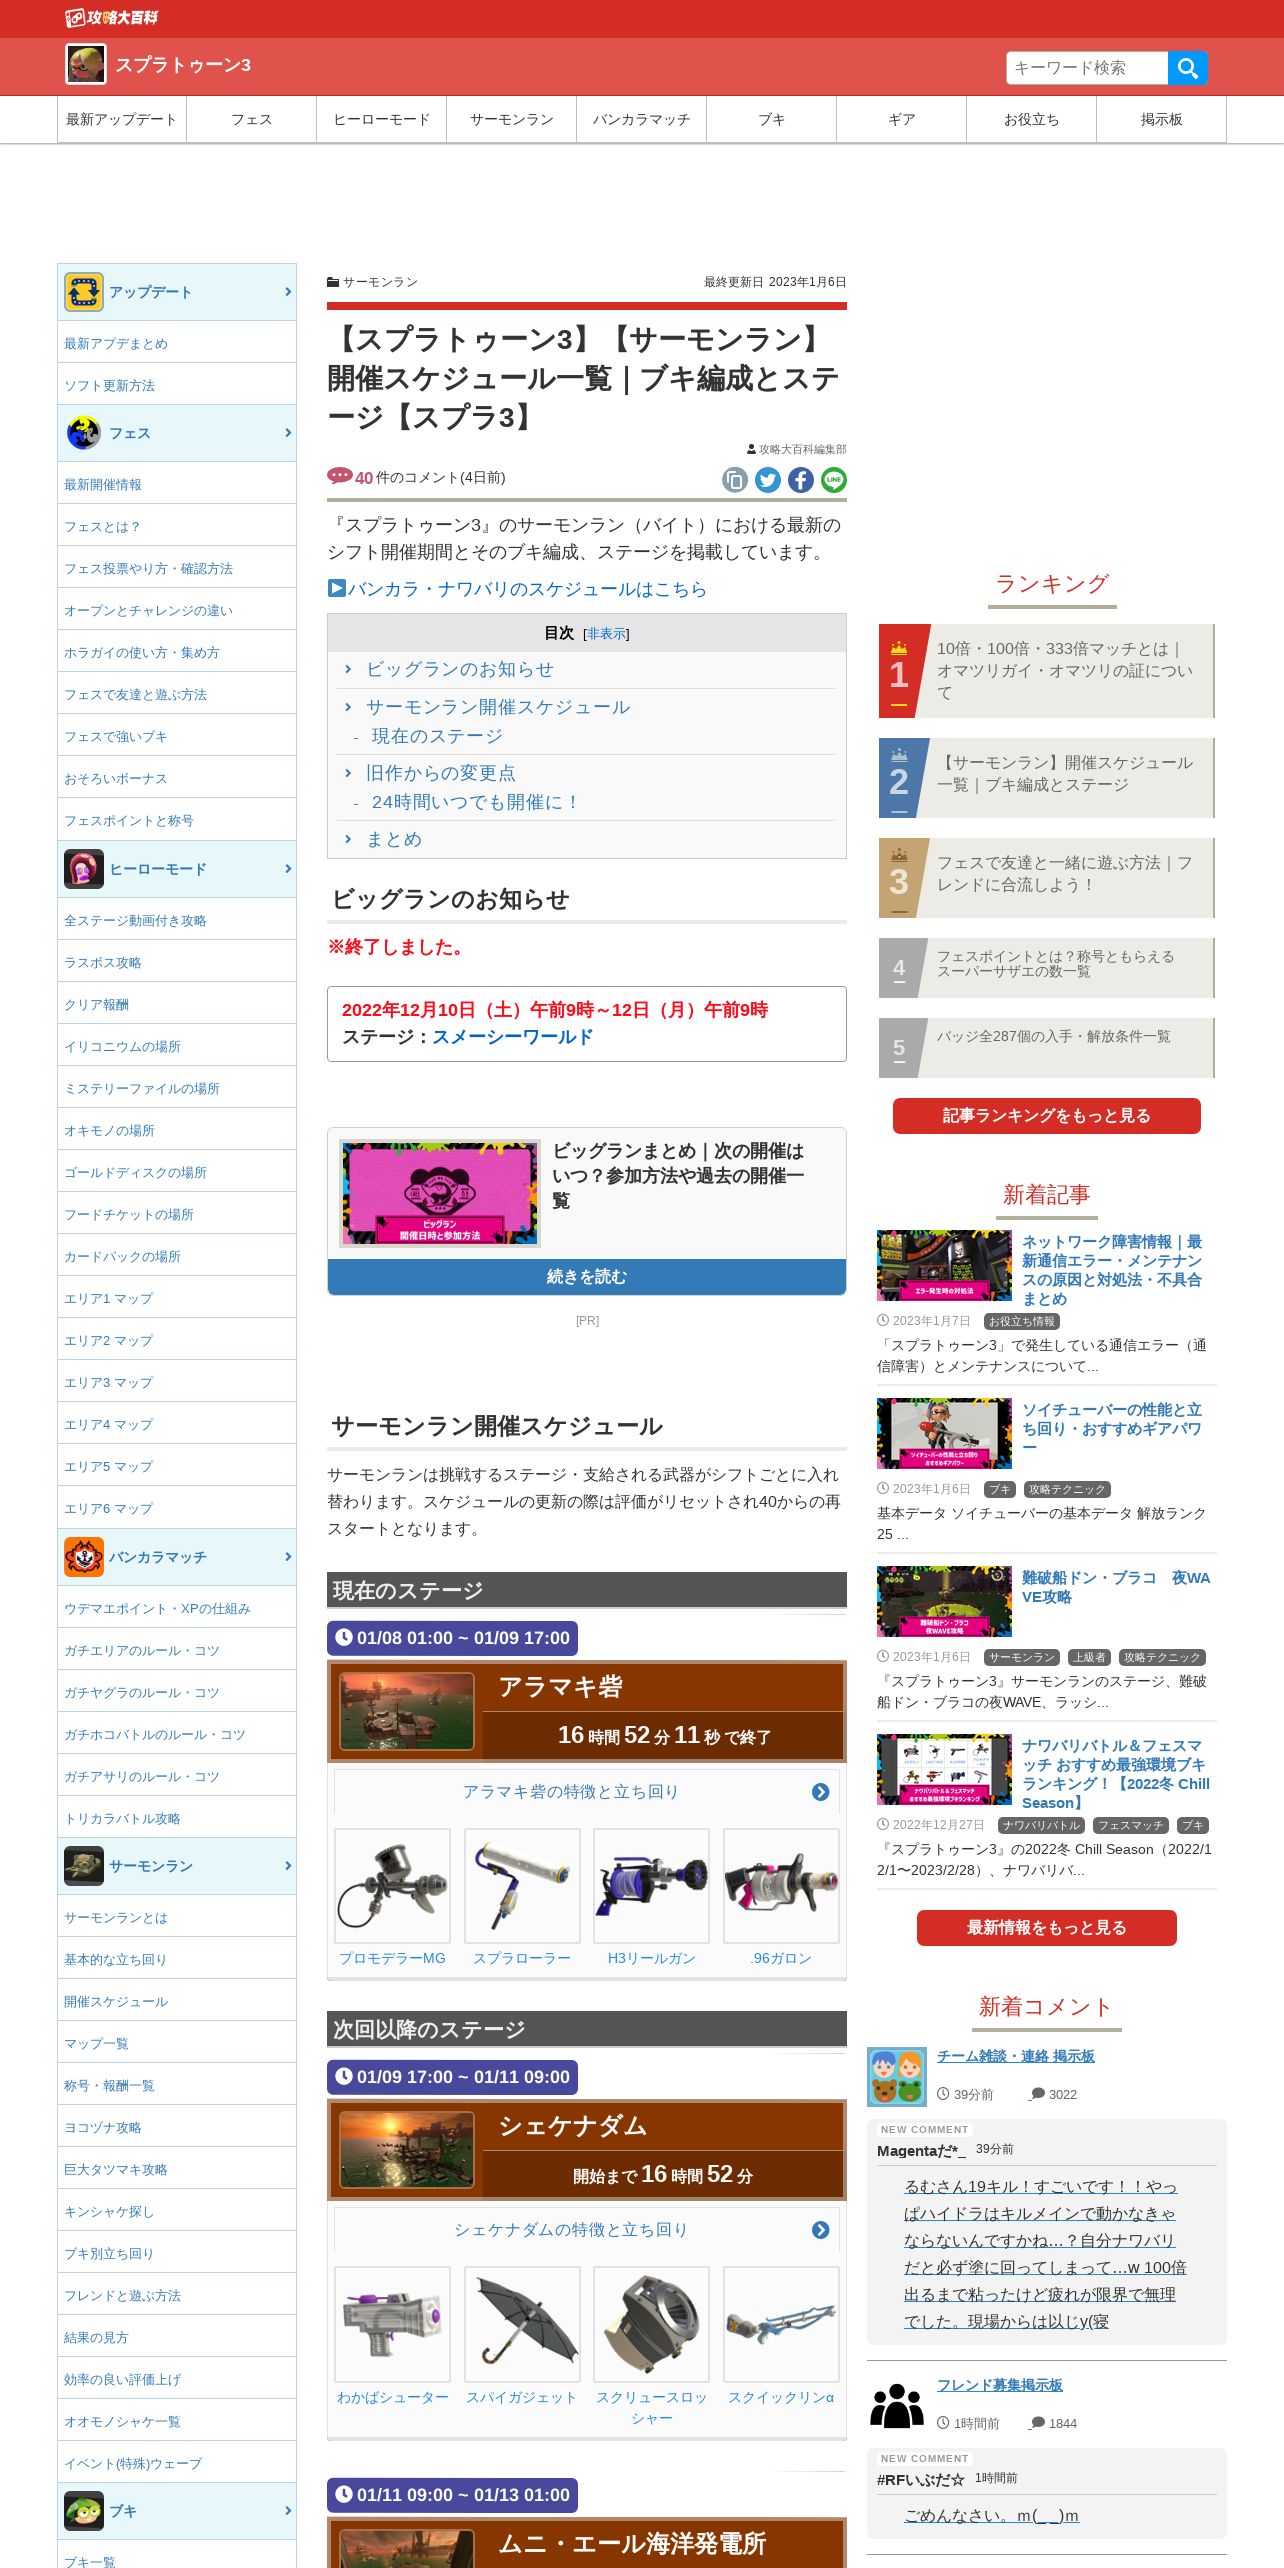The image size is (1284, 2568).
Task: Expand the フェス sidebar chevron
Action: tap(288, 433)
